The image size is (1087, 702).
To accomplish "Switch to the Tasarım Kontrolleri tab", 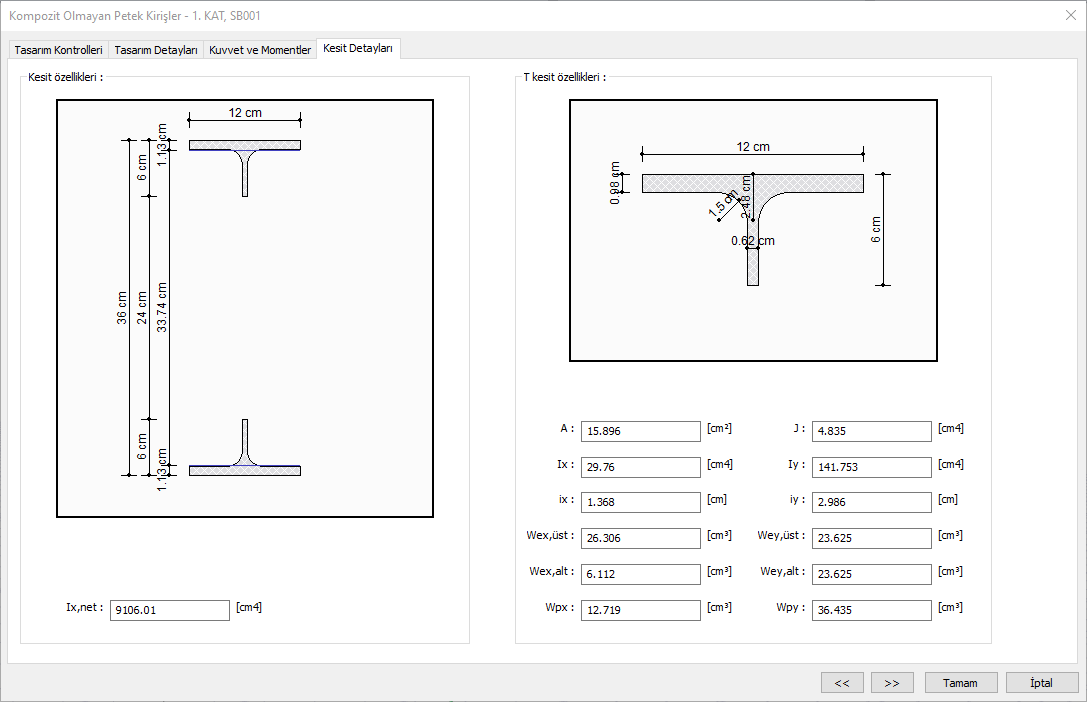I will click(x=58, y=50).
